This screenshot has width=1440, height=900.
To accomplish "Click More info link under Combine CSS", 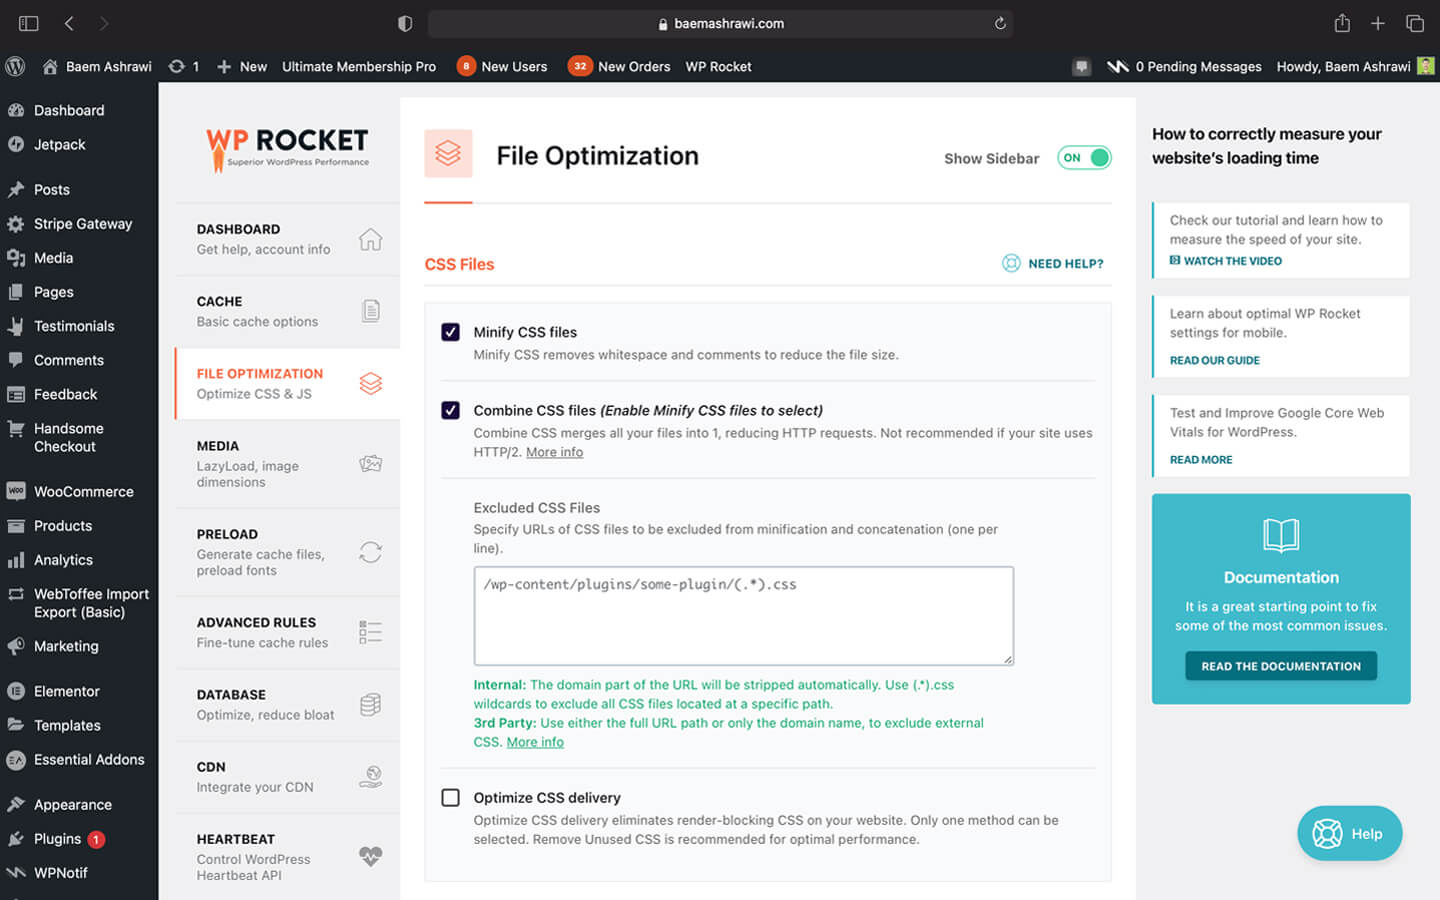I will (x=555, y=452).
